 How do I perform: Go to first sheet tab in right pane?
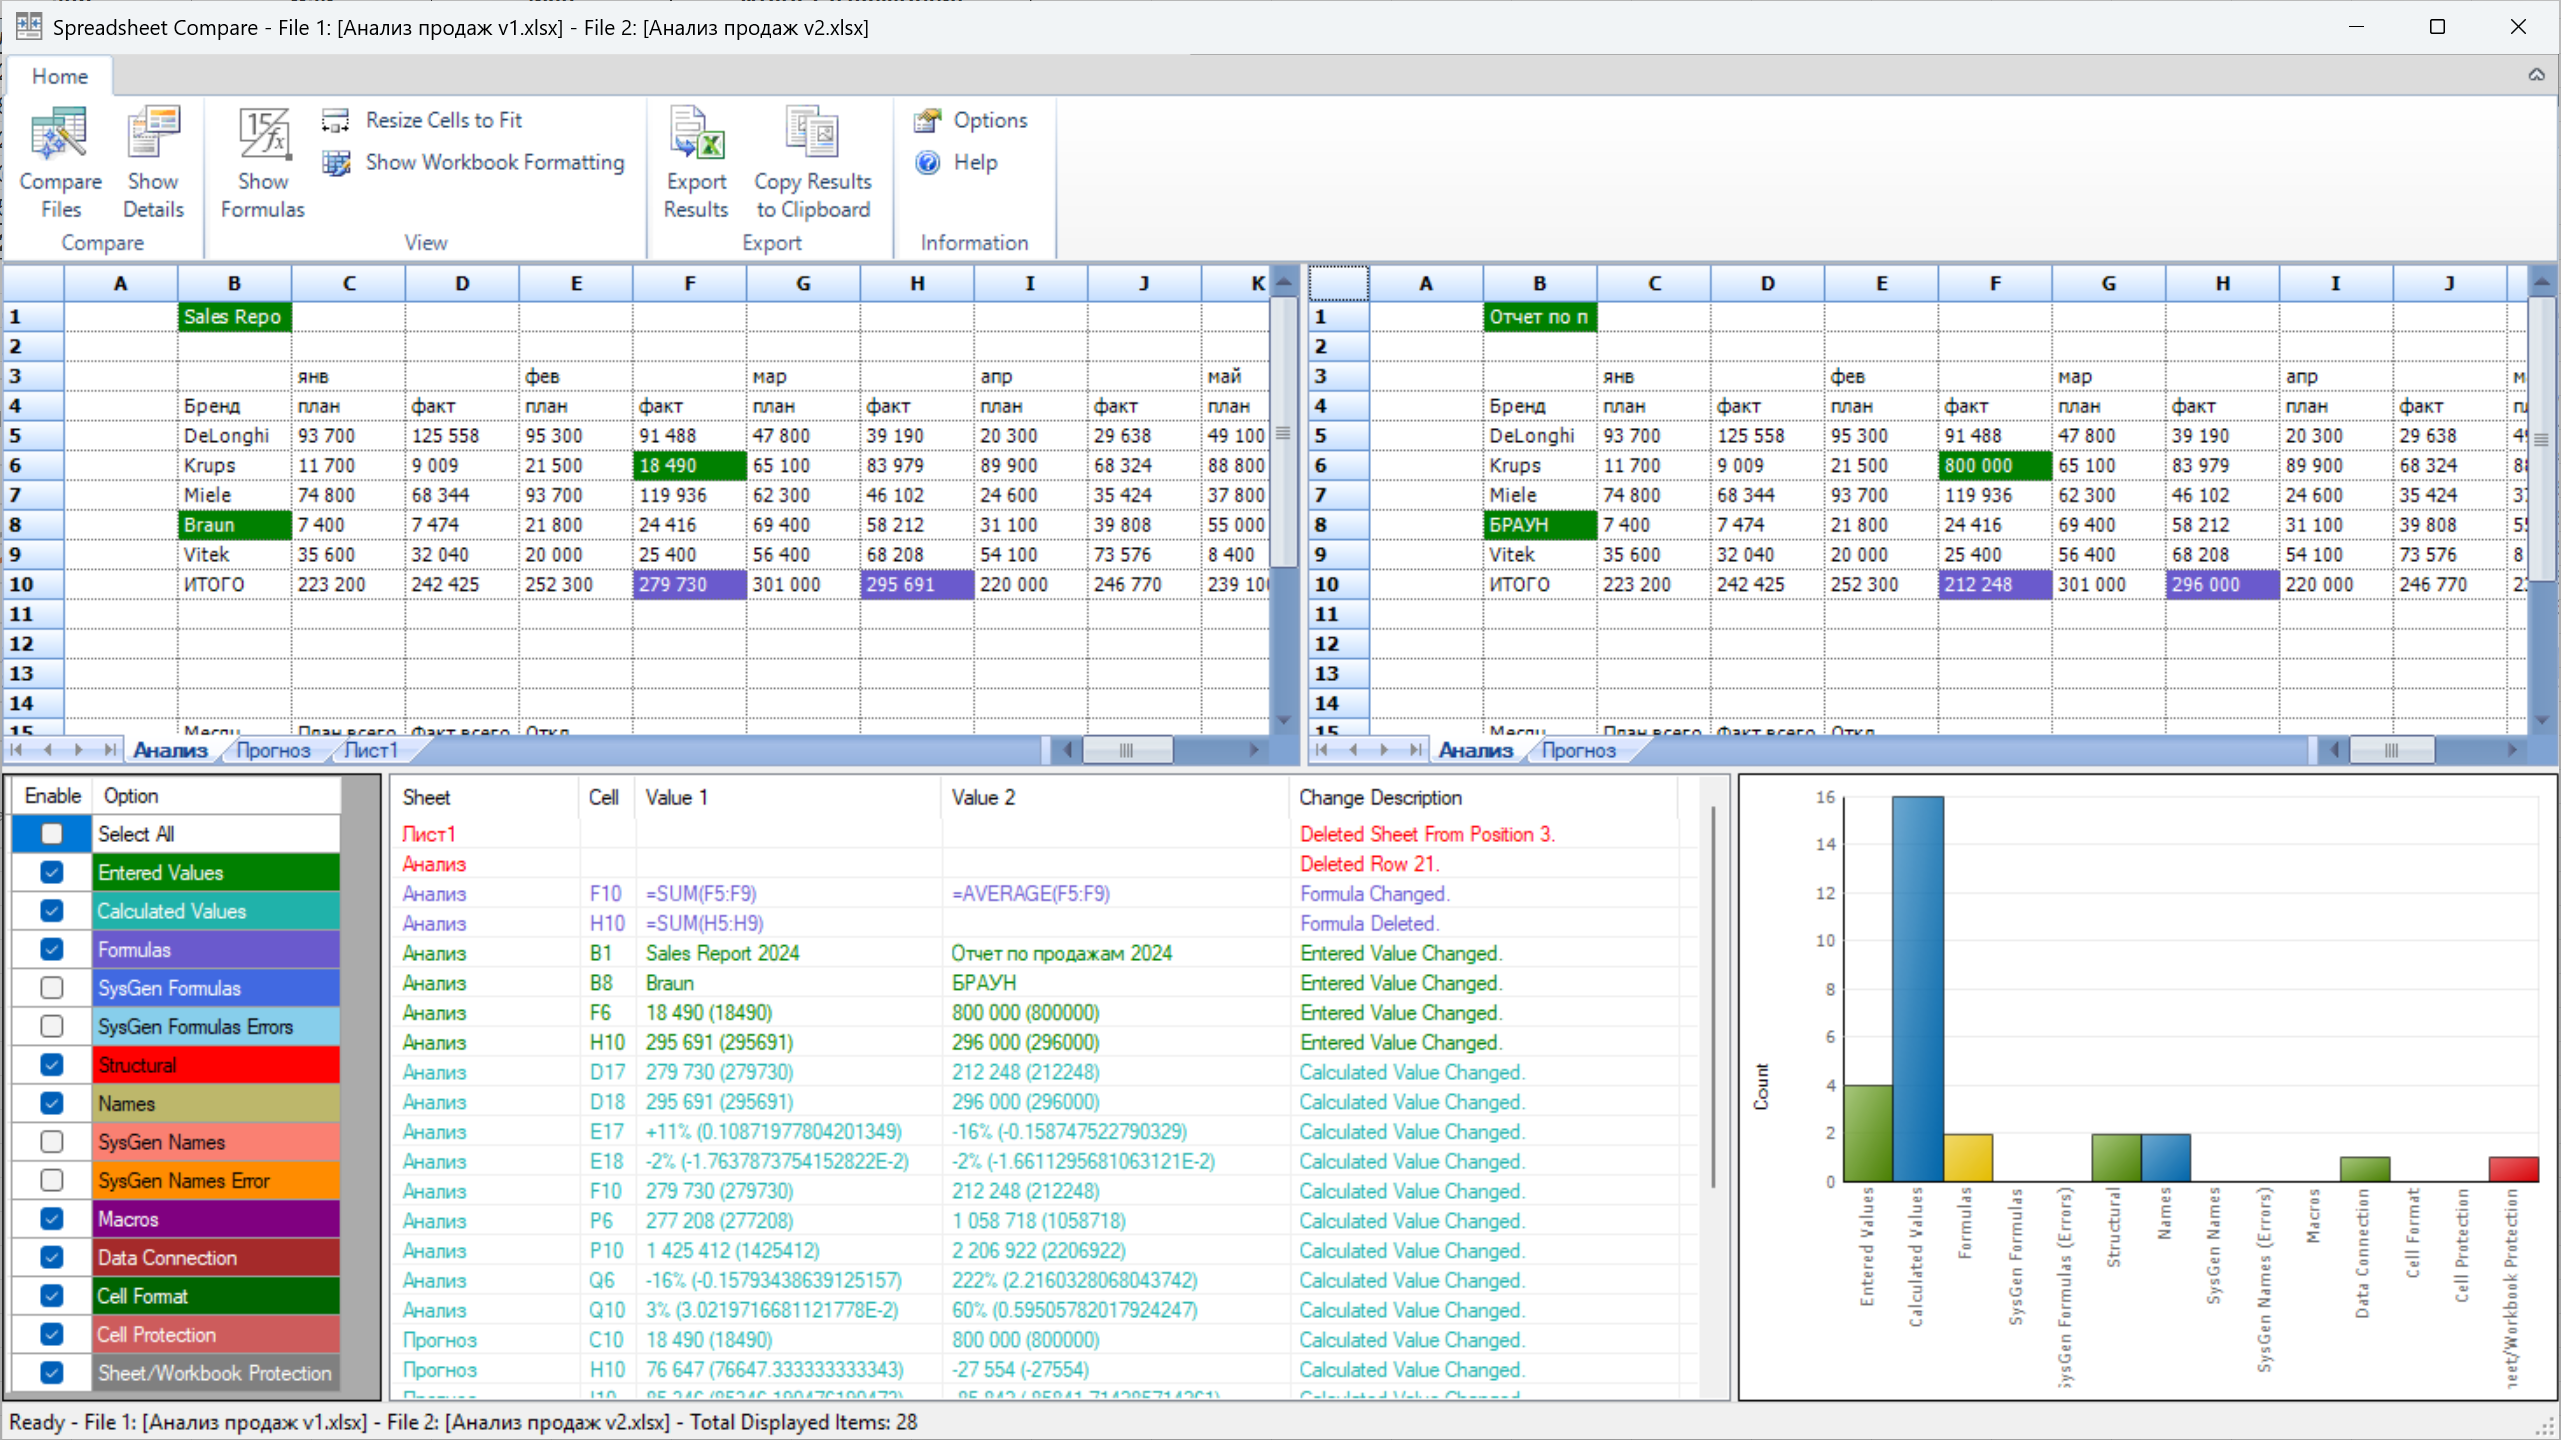click(1322, 750)
